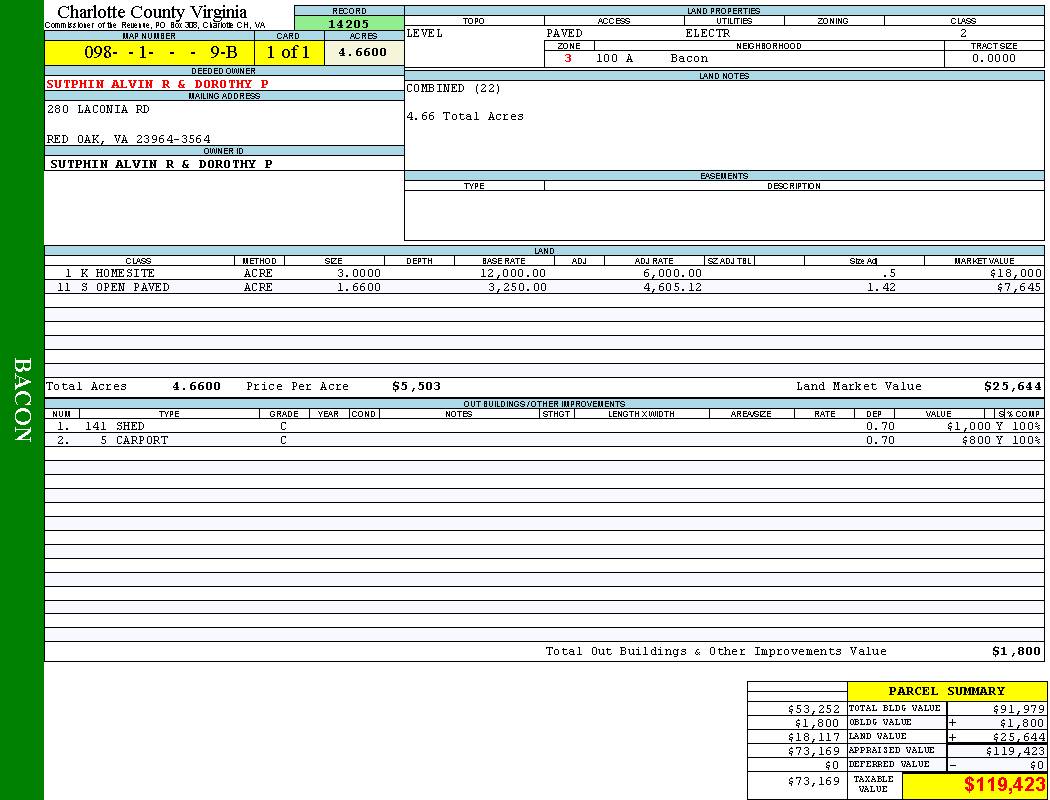Select the acres field showing 4.6600

[x=363, y=53]
